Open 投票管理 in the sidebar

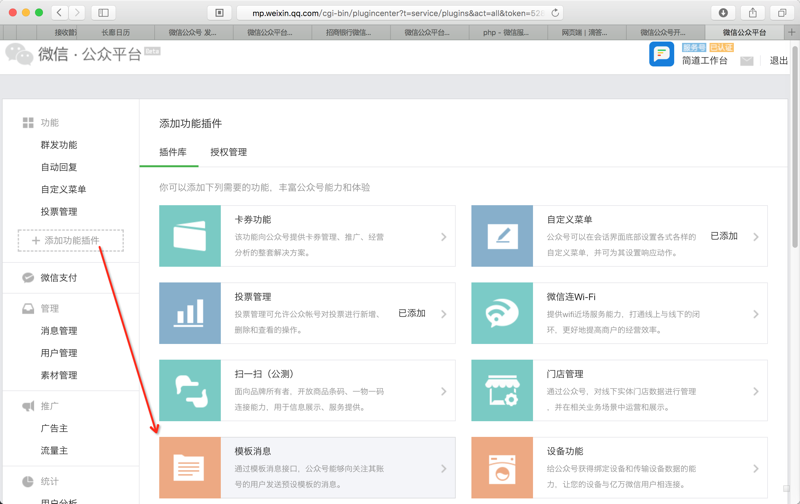click(x=59, y=212)
